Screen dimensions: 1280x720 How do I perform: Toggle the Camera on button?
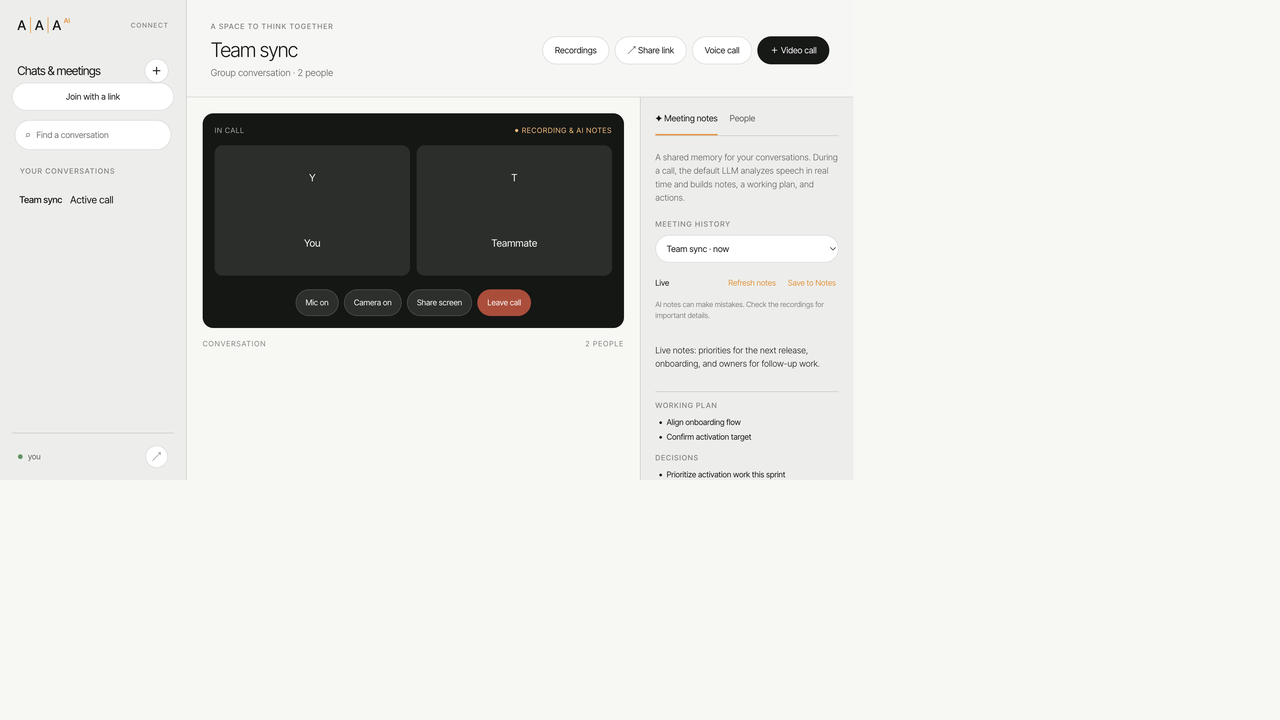pyautogui.click(x=373, y=303)
